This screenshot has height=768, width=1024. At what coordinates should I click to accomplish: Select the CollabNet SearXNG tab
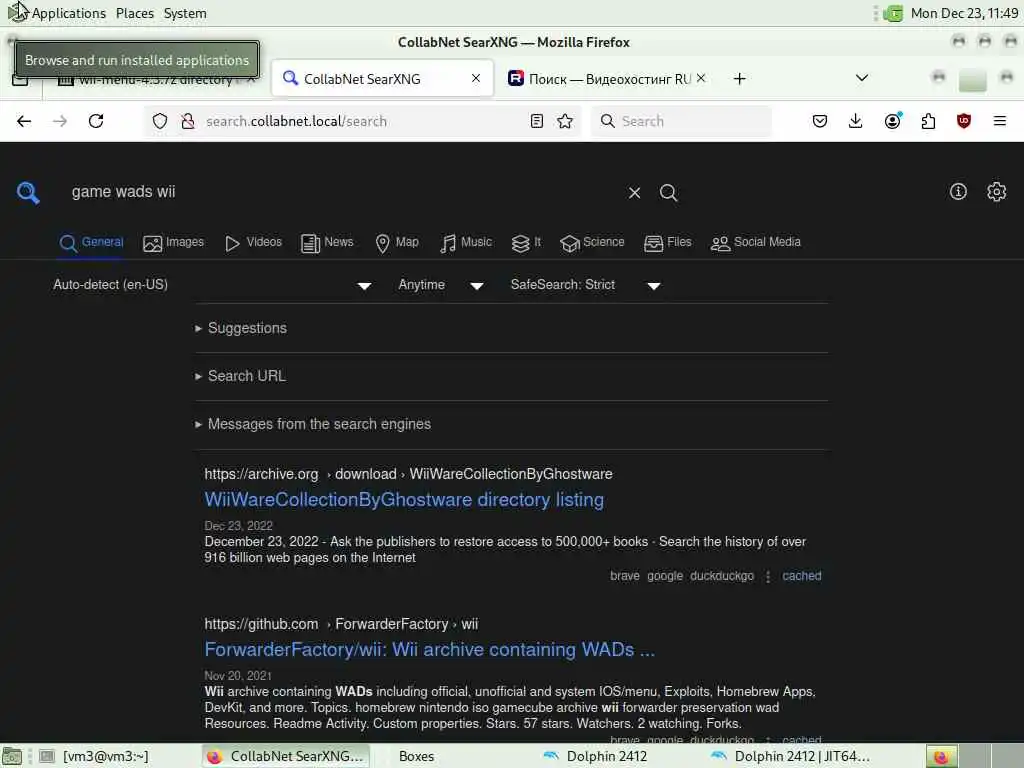click(x=382, y=79)
